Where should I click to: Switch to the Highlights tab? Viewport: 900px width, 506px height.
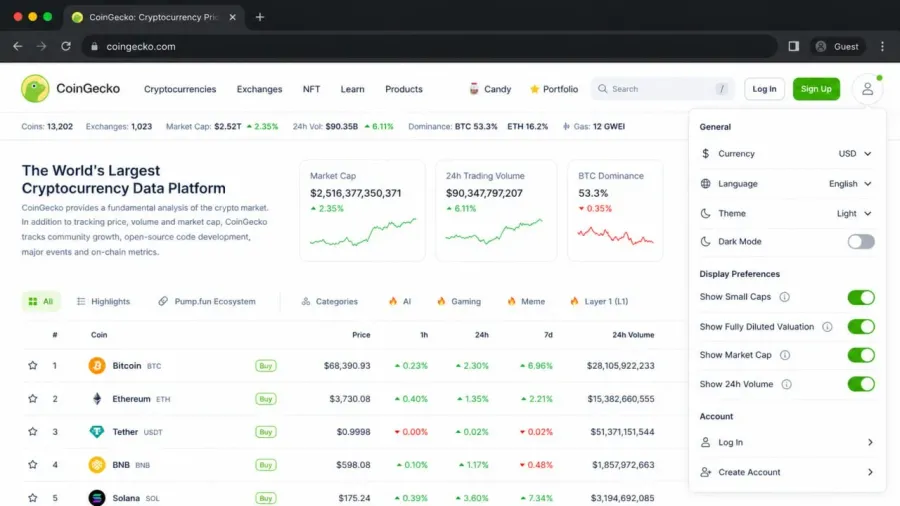(103, 301)
